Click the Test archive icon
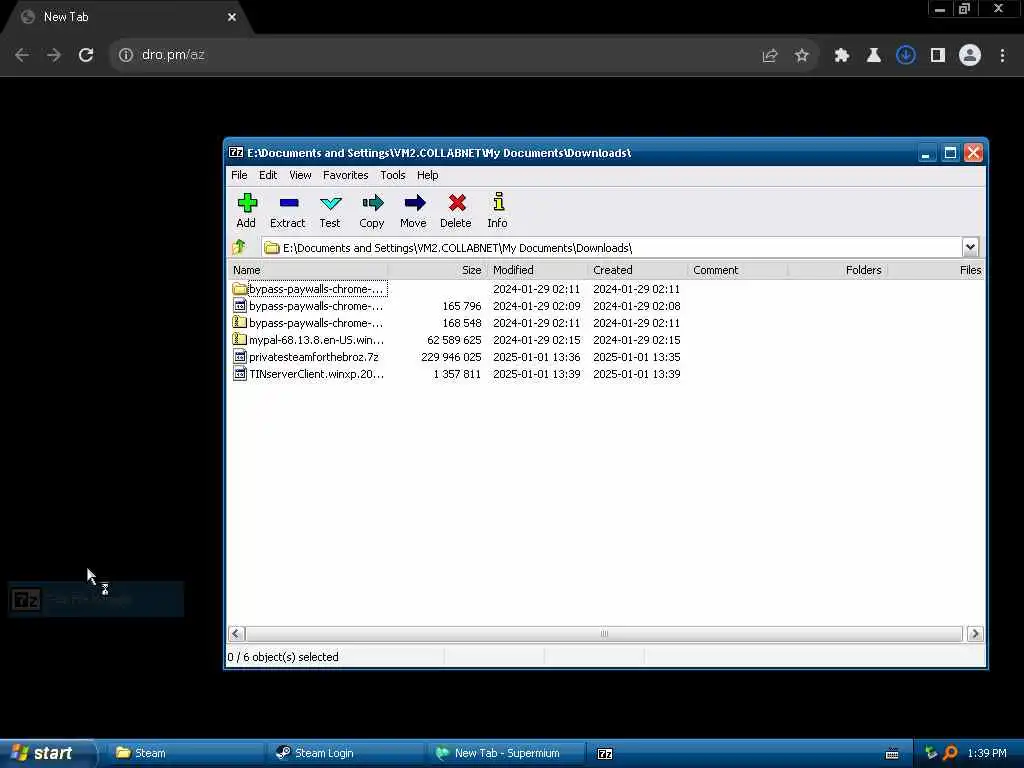The width and height of the screenshot is (1024, 768). (x=330, y=203)
